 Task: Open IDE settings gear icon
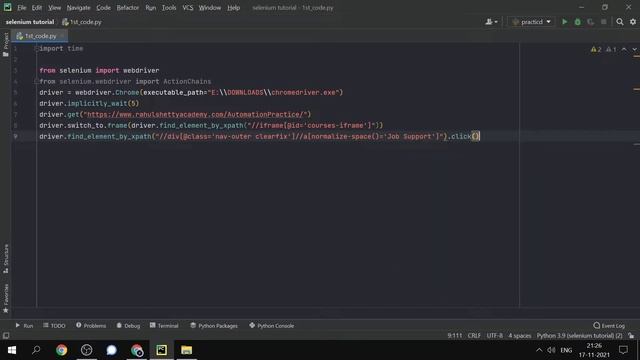click(633, 22)
